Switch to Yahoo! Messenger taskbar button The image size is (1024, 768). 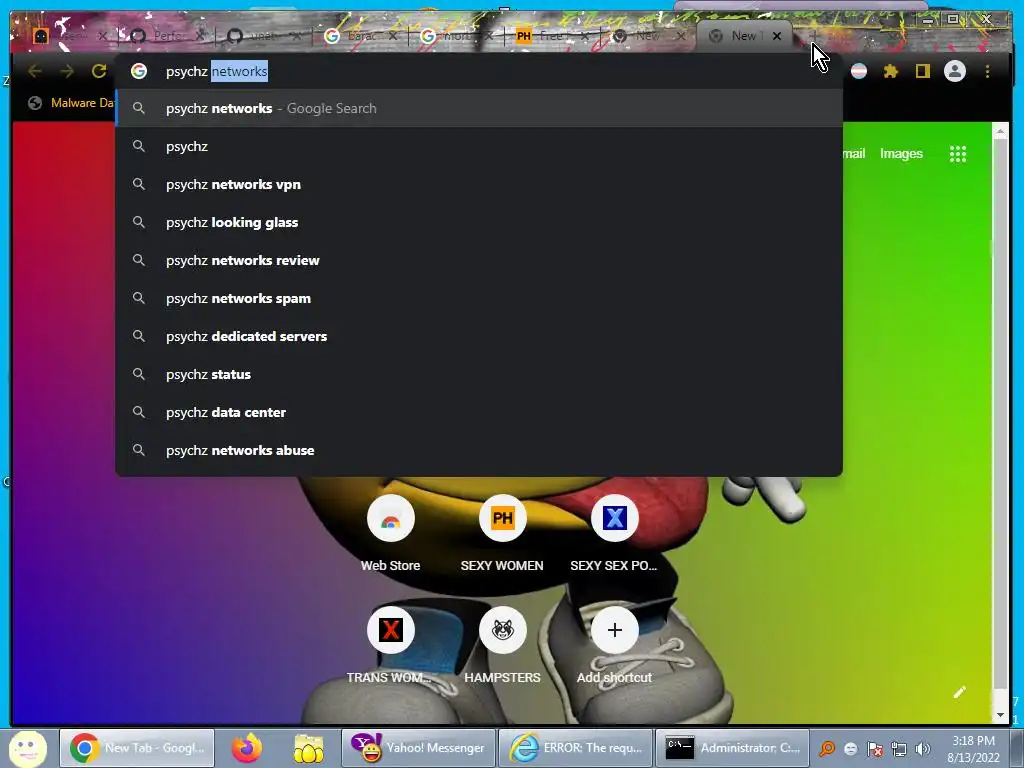click(x=419, y=748)
